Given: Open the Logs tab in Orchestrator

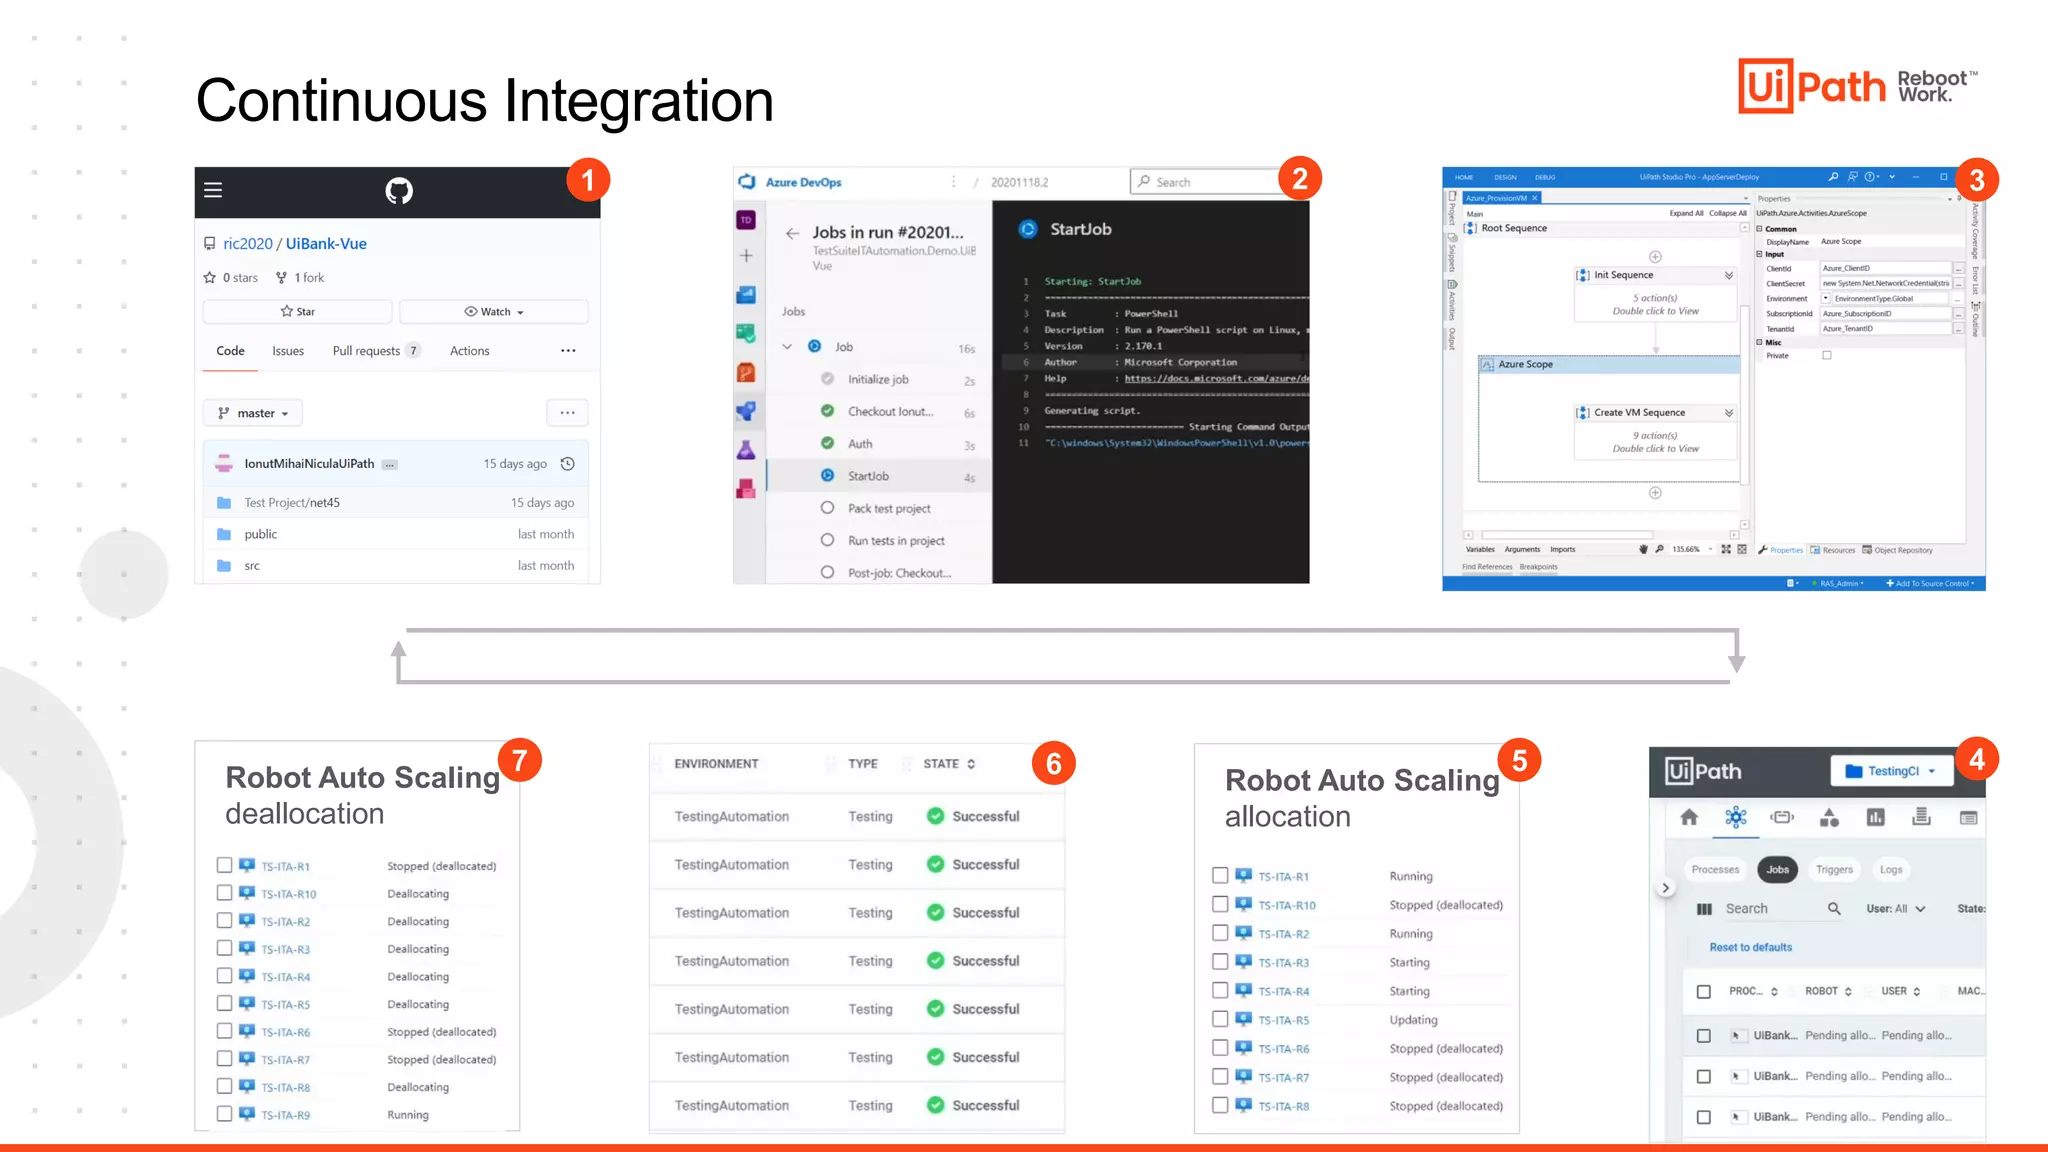Looking at the screenshot, I should 1890,870.
